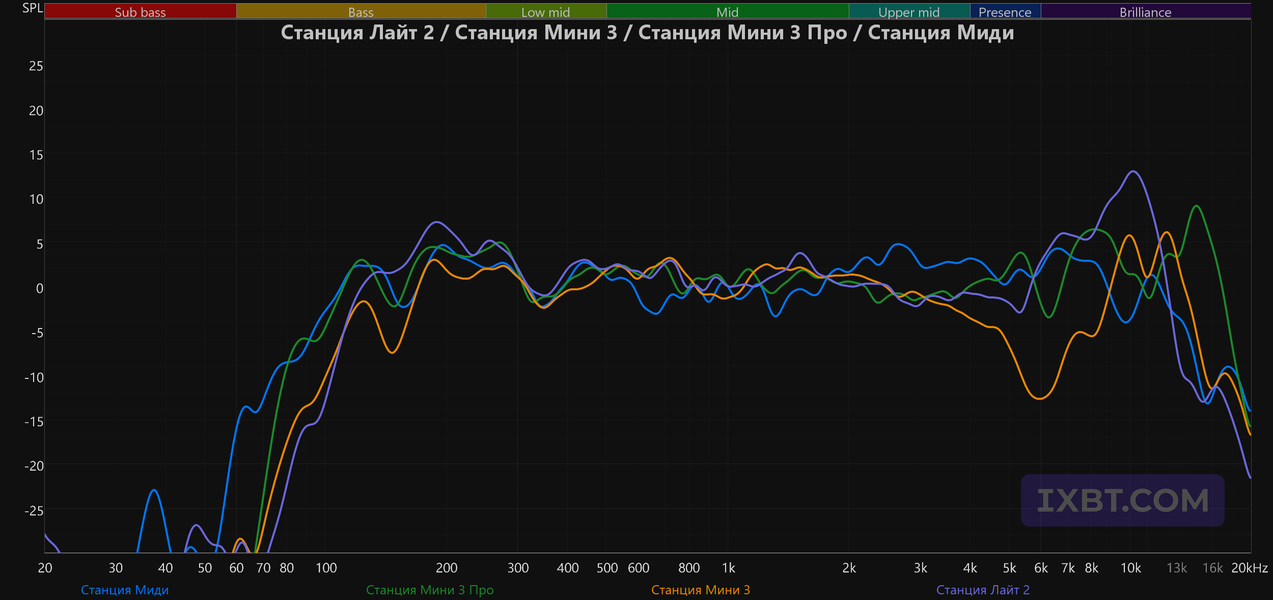Select the Low mid frequency band

(546, 12)
